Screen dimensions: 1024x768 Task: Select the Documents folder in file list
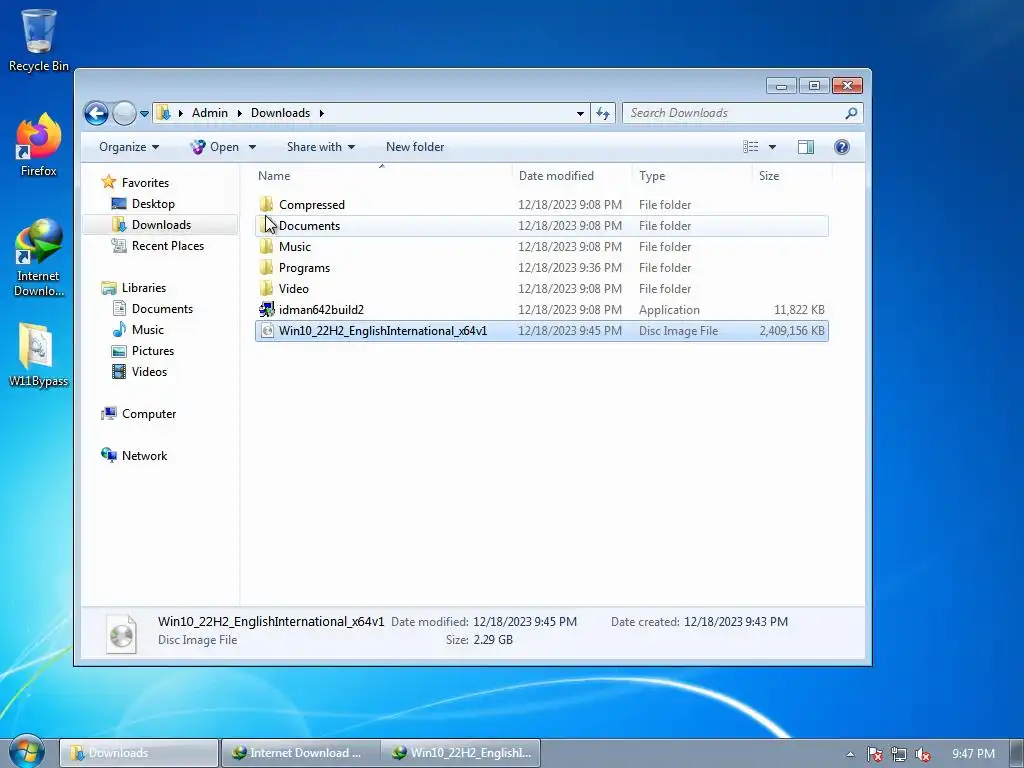542,225
